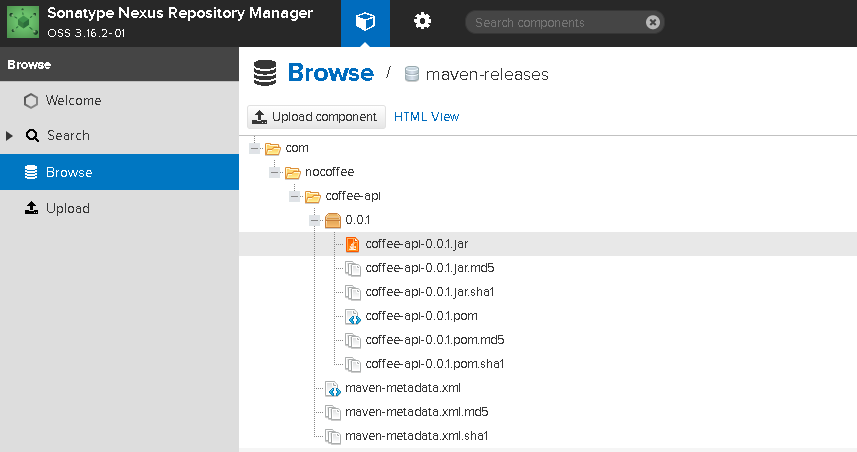Expand the Search menu arrow in sidebar
The image size is (857, 452).
[9, 136]
